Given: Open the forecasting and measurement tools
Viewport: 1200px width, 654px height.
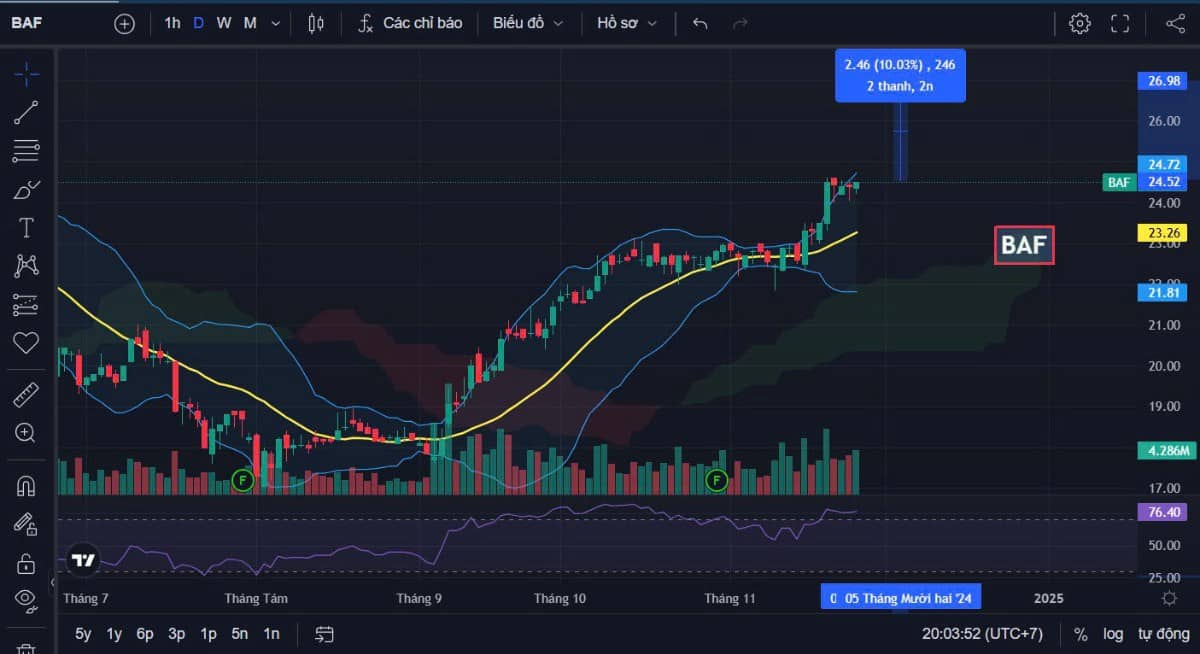Looking at the screenshot, I should pyautogui.click(x=27, y=304).
